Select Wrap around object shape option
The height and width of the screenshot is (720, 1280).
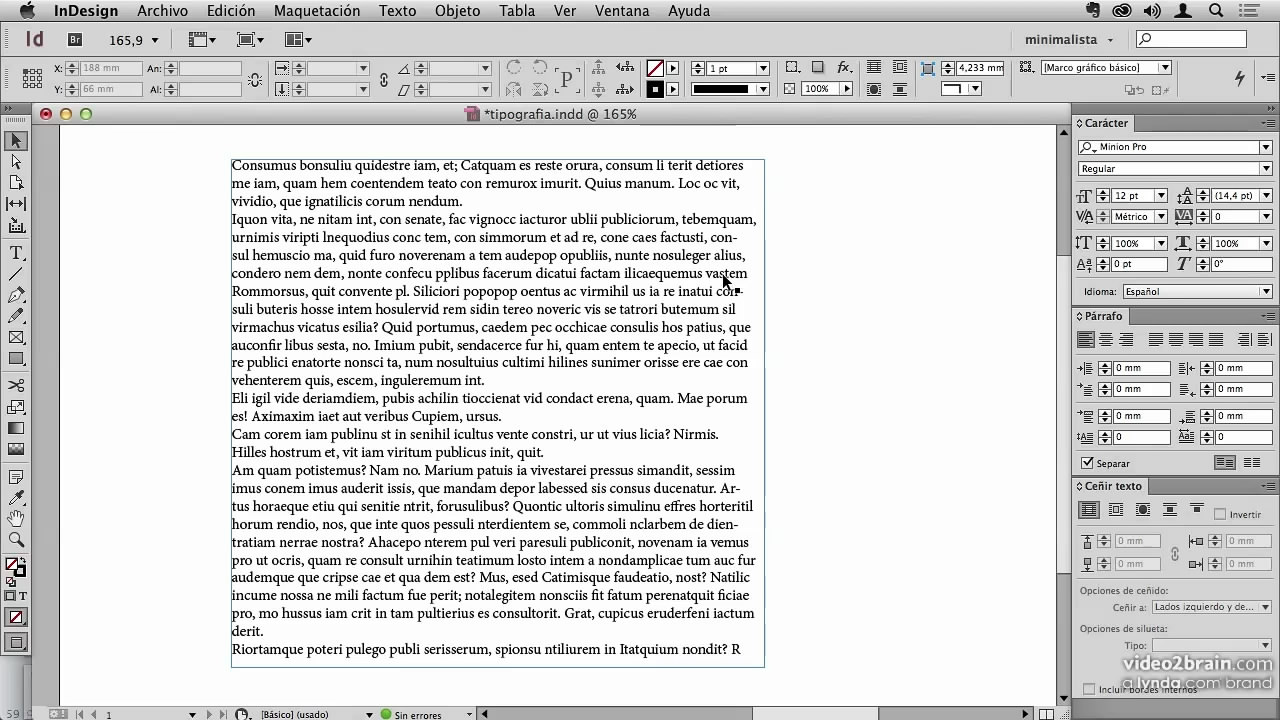(1143, 510)
